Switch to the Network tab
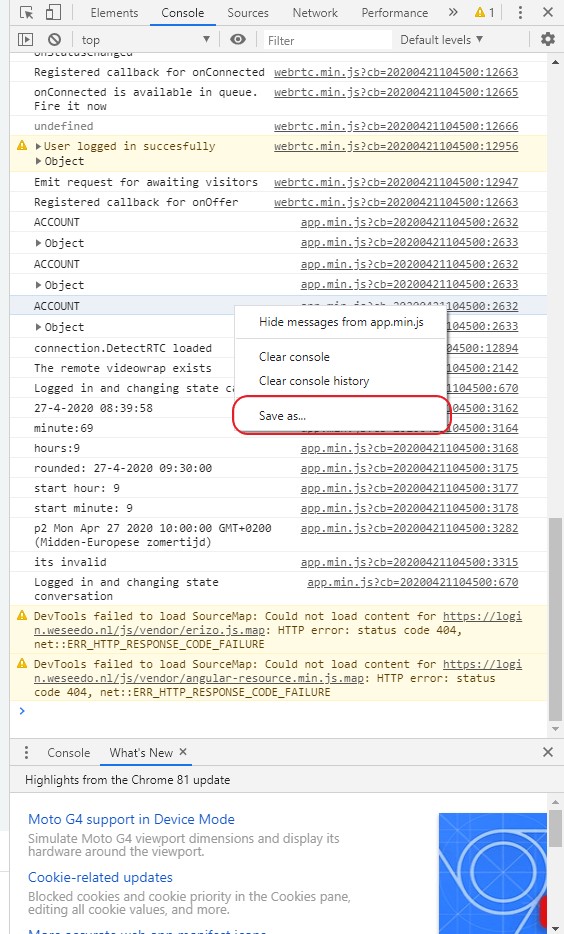The width and height of the screenshot is (564, 934). click(x=315, y=13)
